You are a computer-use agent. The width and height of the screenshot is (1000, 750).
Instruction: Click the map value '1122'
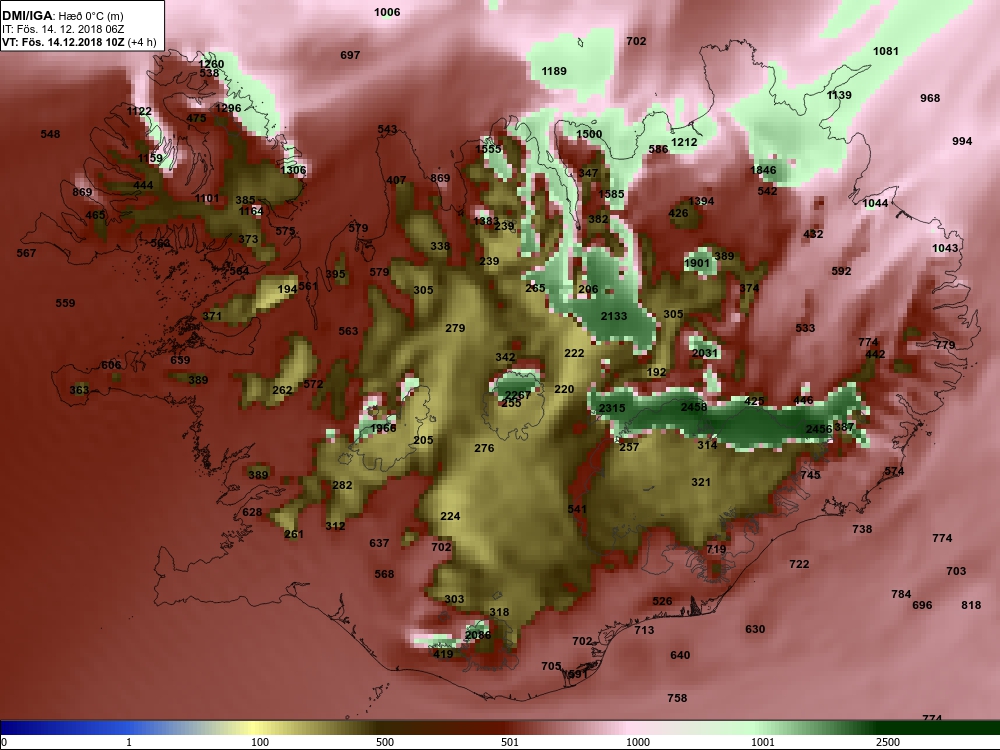click(x=139, y=112)
